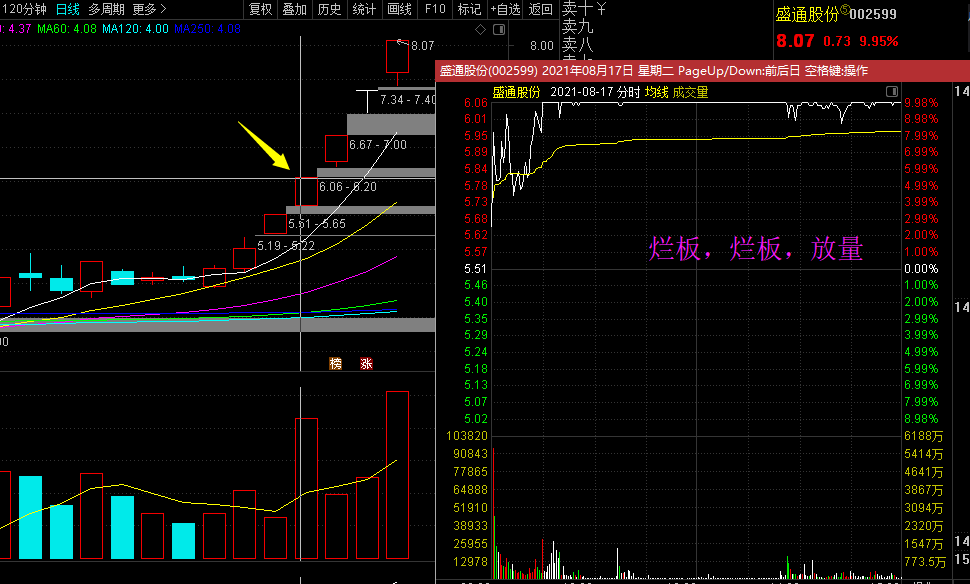
Task: Open the 复权 adjustment menu
Action: point(260,9)
